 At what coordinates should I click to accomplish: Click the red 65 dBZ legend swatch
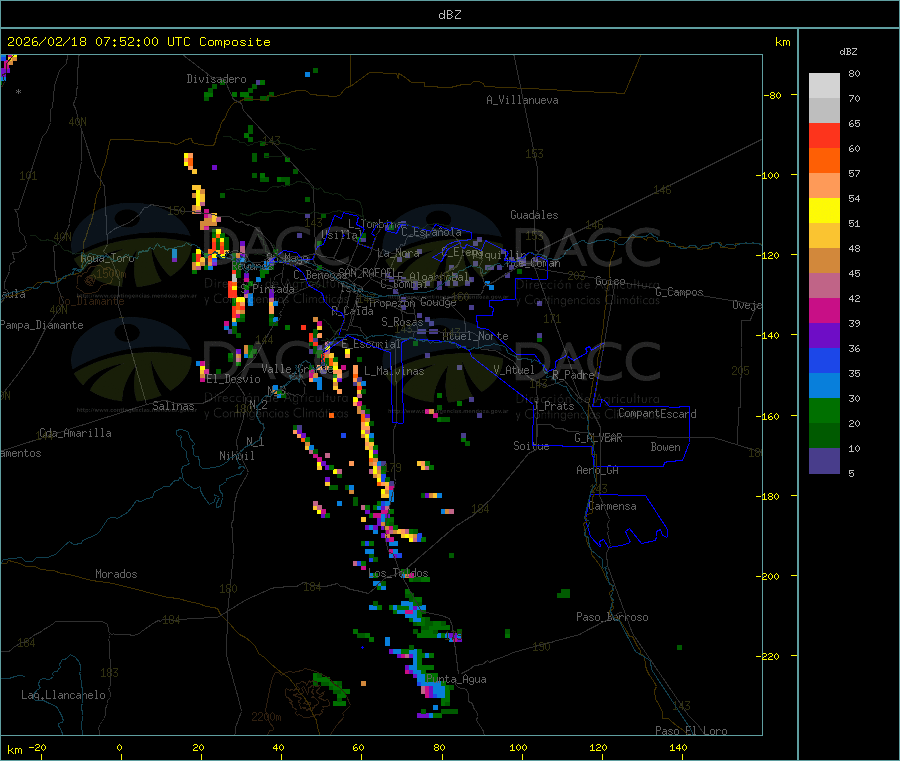coord(824,135)
